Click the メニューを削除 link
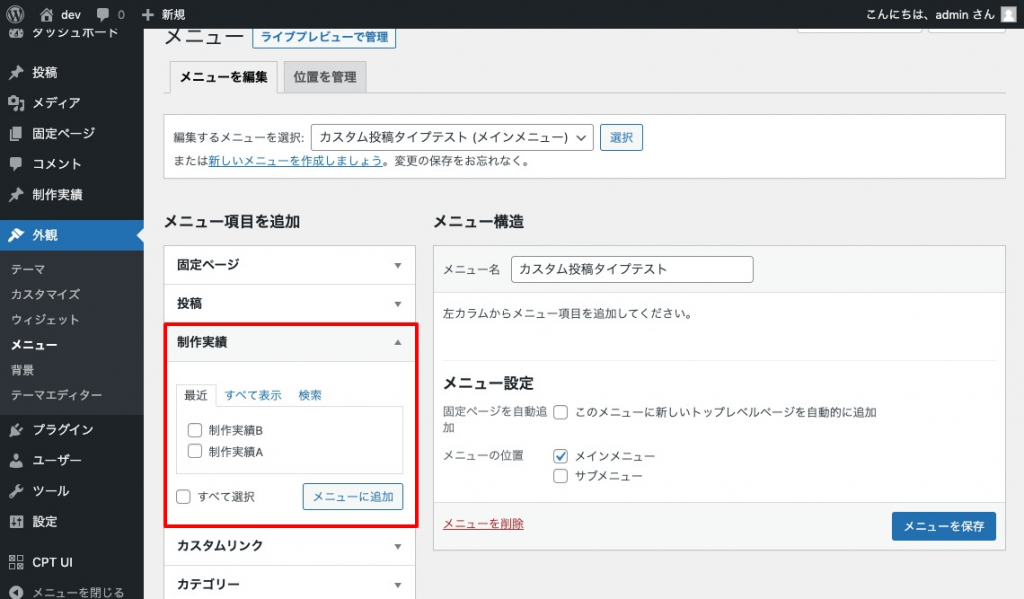The height and width of the screenshot is (599, 1024). coord(483,524)
